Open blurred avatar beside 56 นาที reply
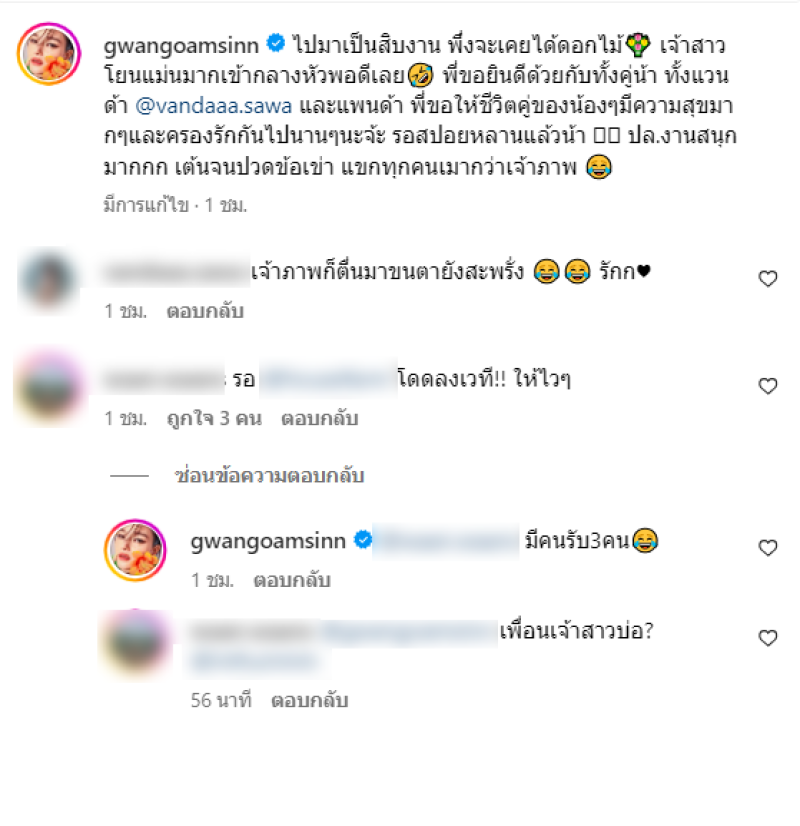 tap(136, 643)
